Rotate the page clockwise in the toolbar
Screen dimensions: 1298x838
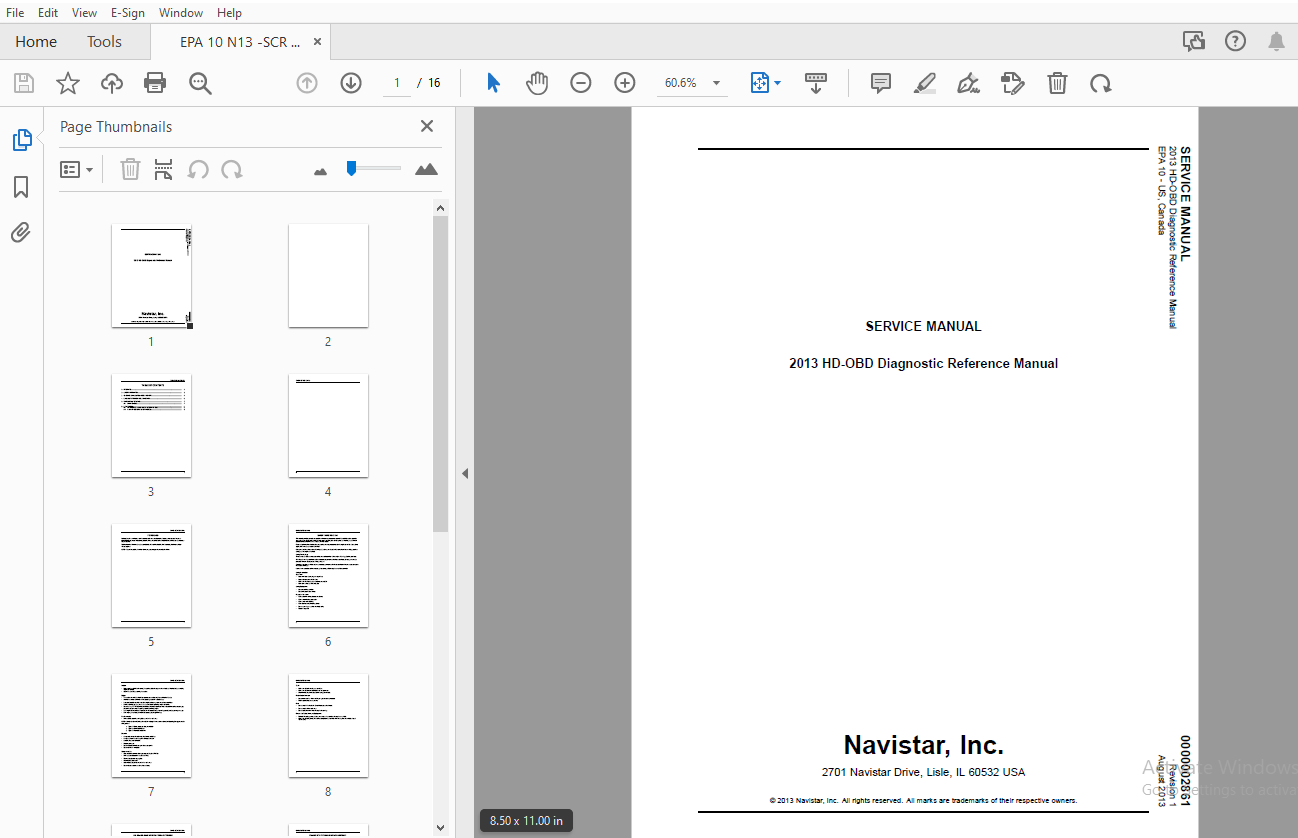pos(1101,83)
